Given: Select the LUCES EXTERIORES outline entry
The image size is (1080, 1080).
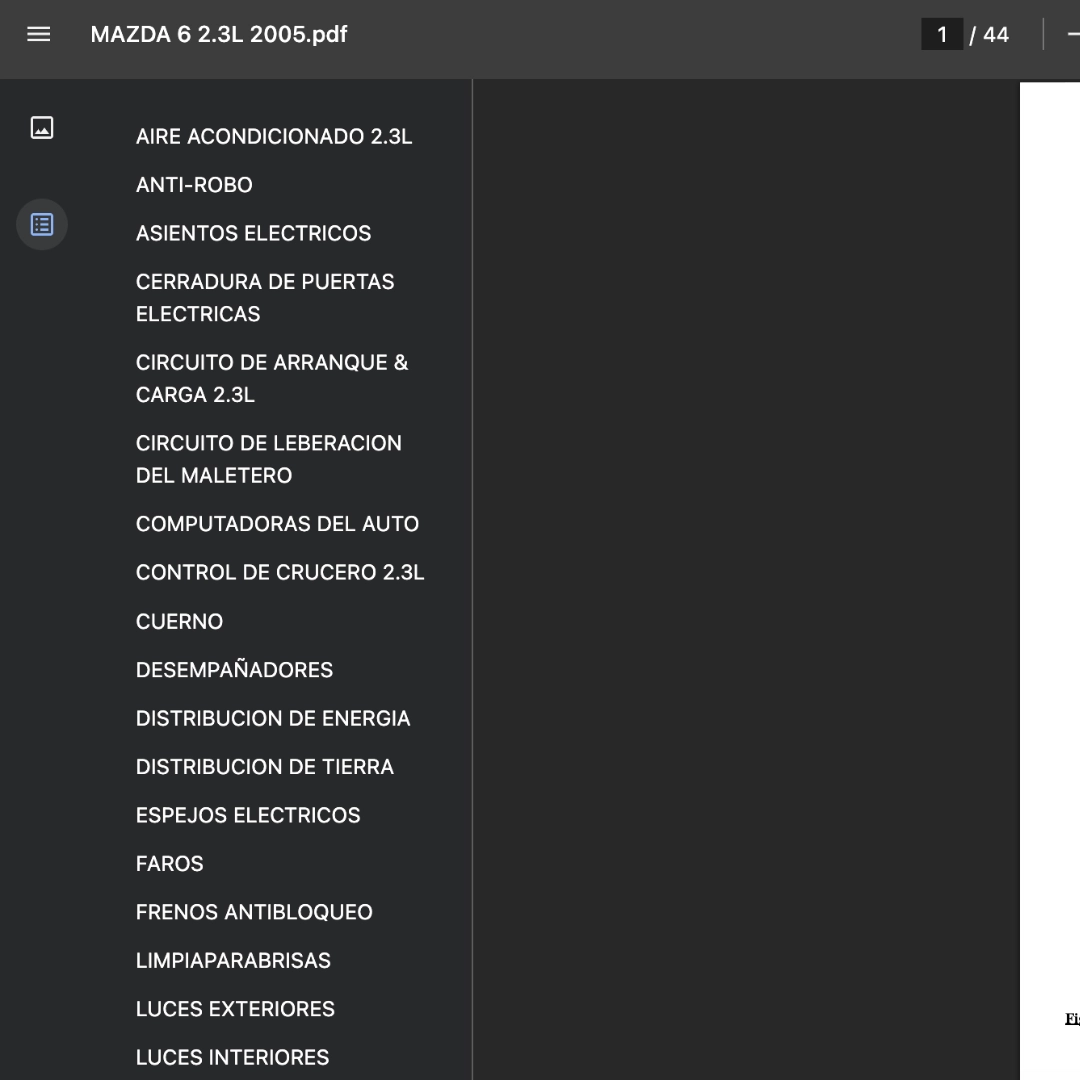Looking at the screenshot, I should [236, 1009].
